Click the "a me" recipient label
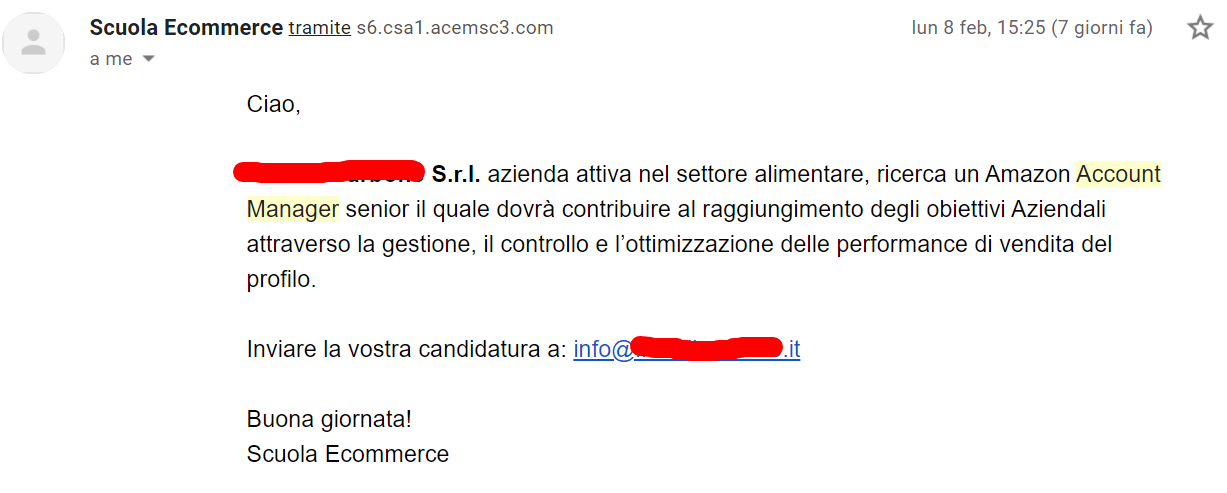The width and height of the screenshot is (1227, 493). coord(111,59)
